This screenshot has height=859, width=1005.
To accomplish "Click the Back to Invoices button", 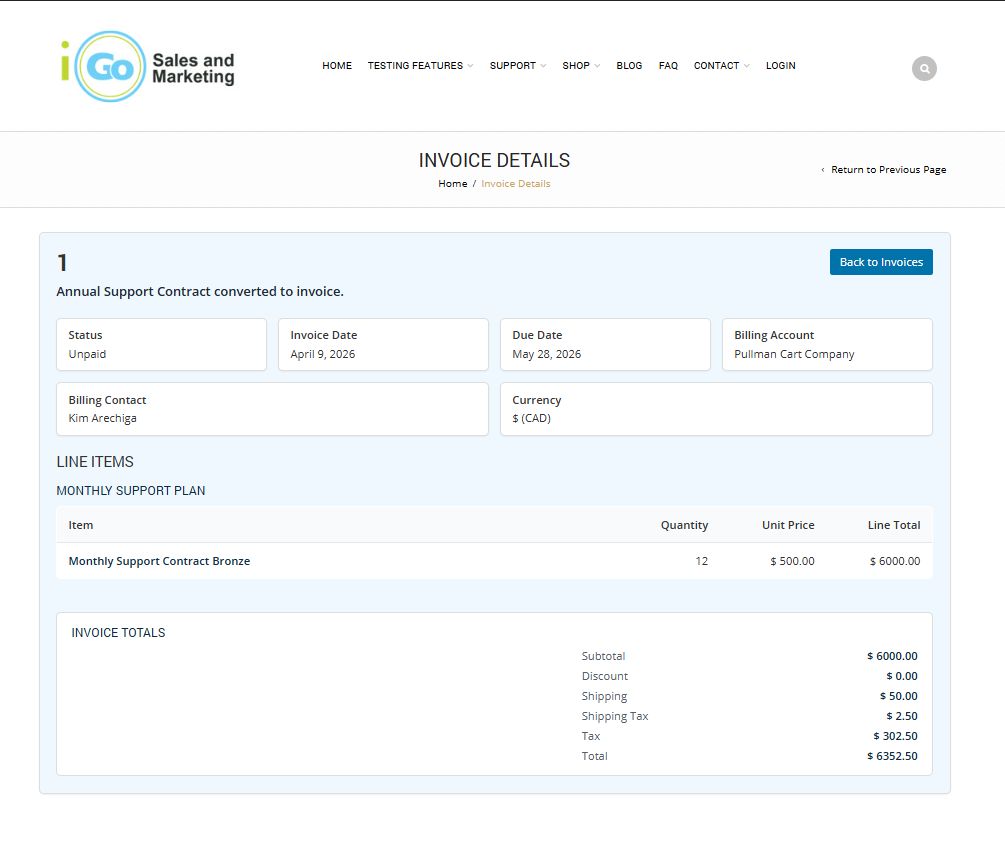I will pyautogui.click(x=881, y=262).
